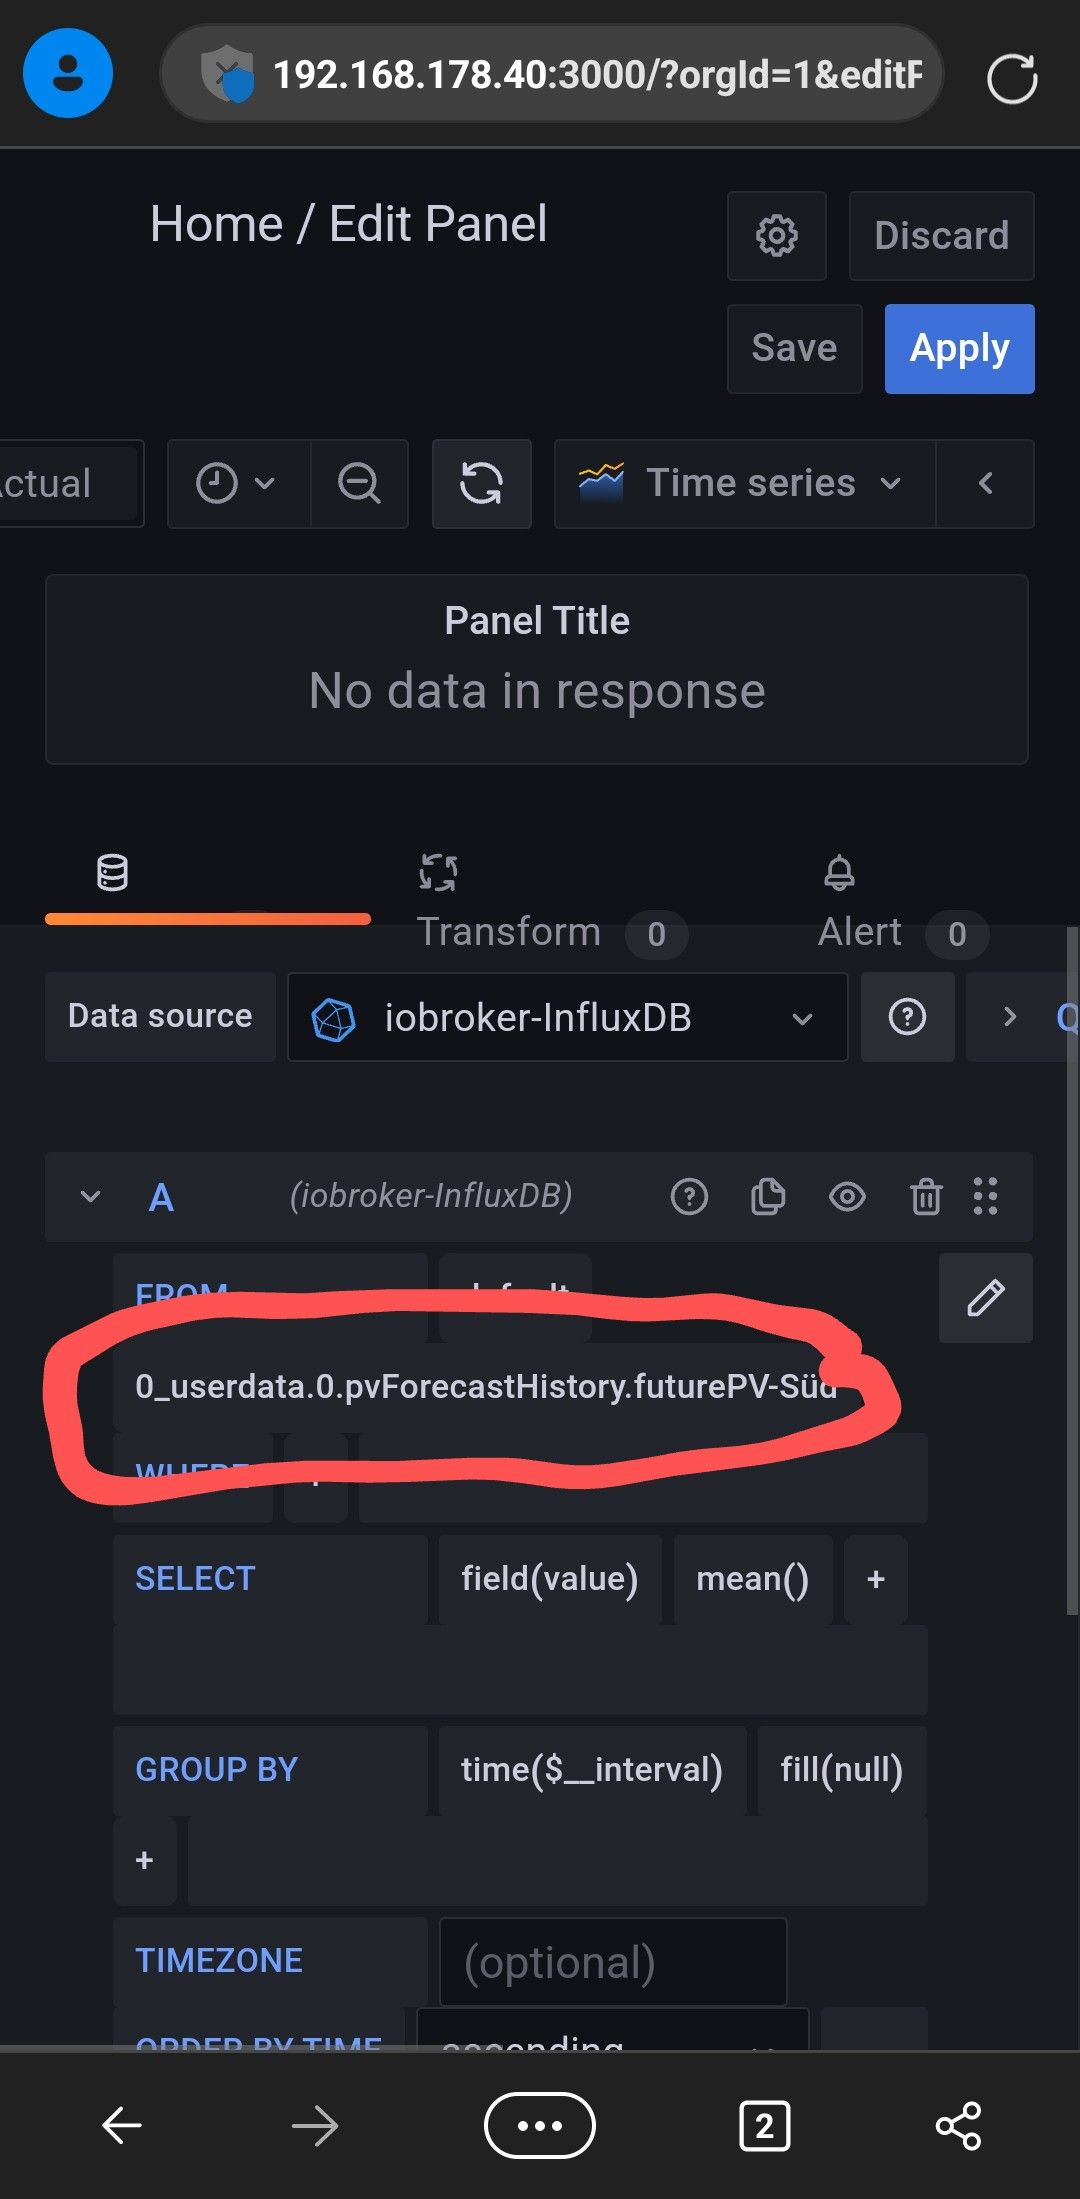The height and width of the screenshot is (2199, 1080).
Task: Toggle query A visibility eye icon
Action: (847, 1197)
